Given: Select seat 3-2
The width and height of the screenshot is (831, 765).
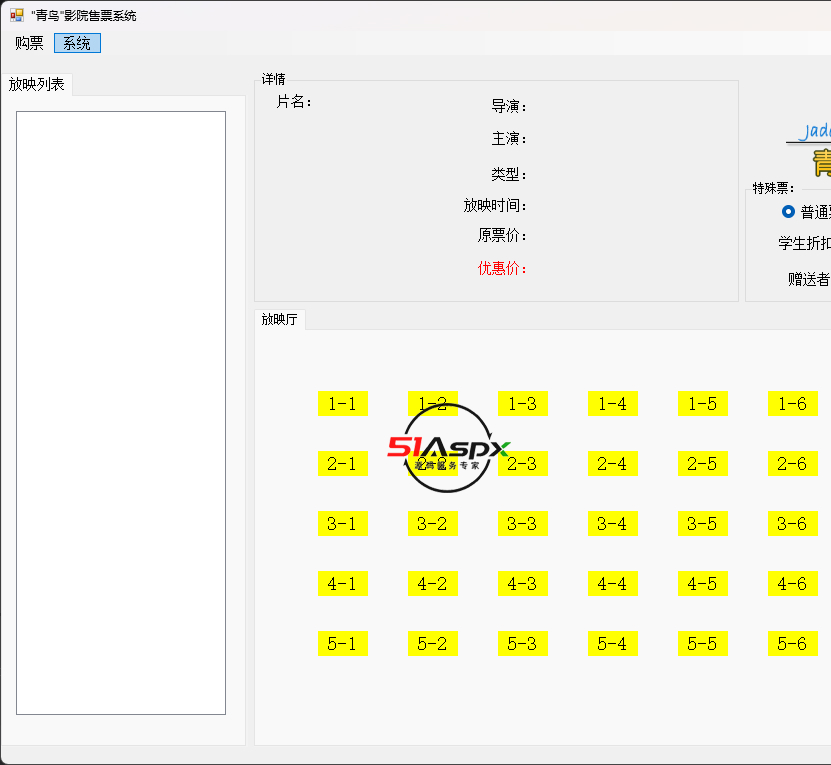Looking at the screenshot, I should [x=433, y=523].
